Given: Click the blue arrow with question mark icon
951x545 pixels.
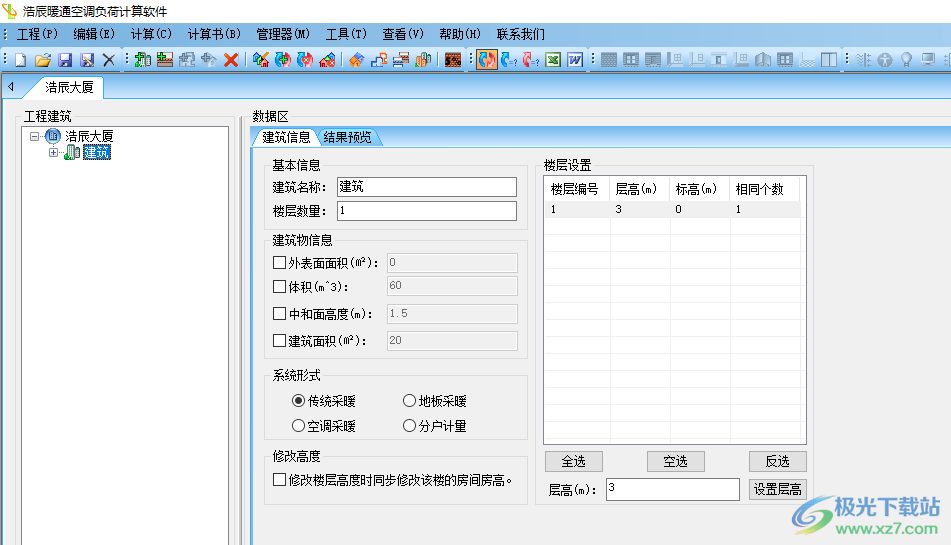Looking at the screenshot, I should click(509, 59).
